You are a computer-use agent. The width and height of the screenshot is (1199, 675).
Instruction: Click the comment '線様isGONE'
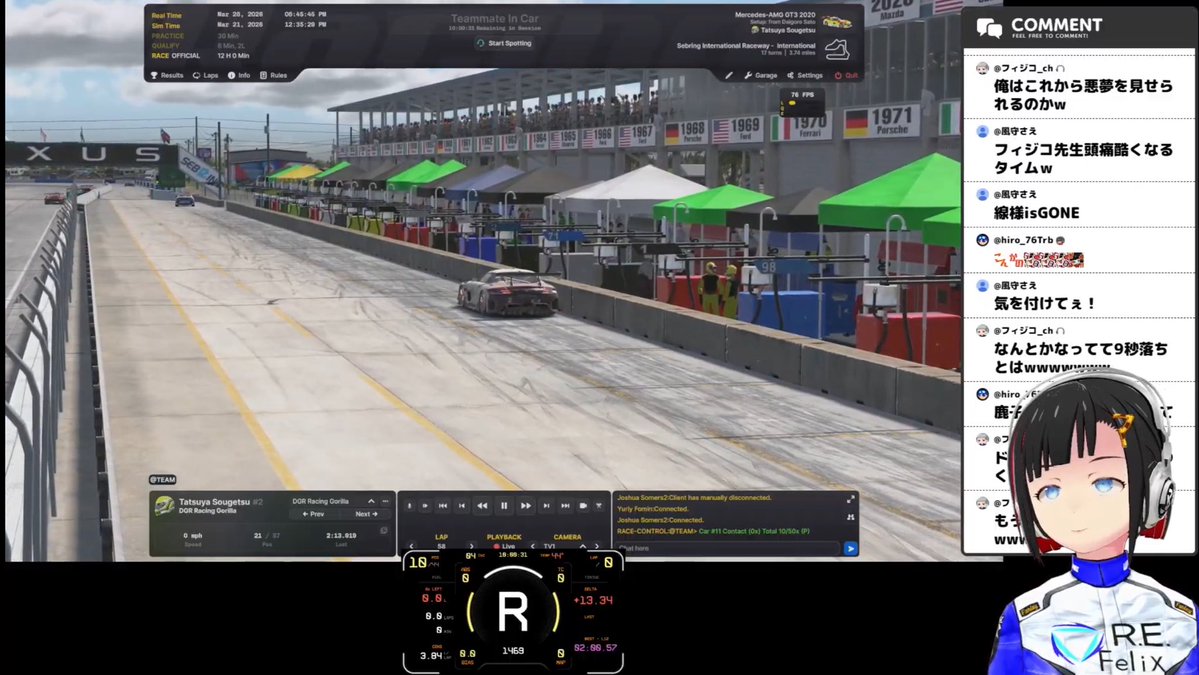tap(1036, 213)
